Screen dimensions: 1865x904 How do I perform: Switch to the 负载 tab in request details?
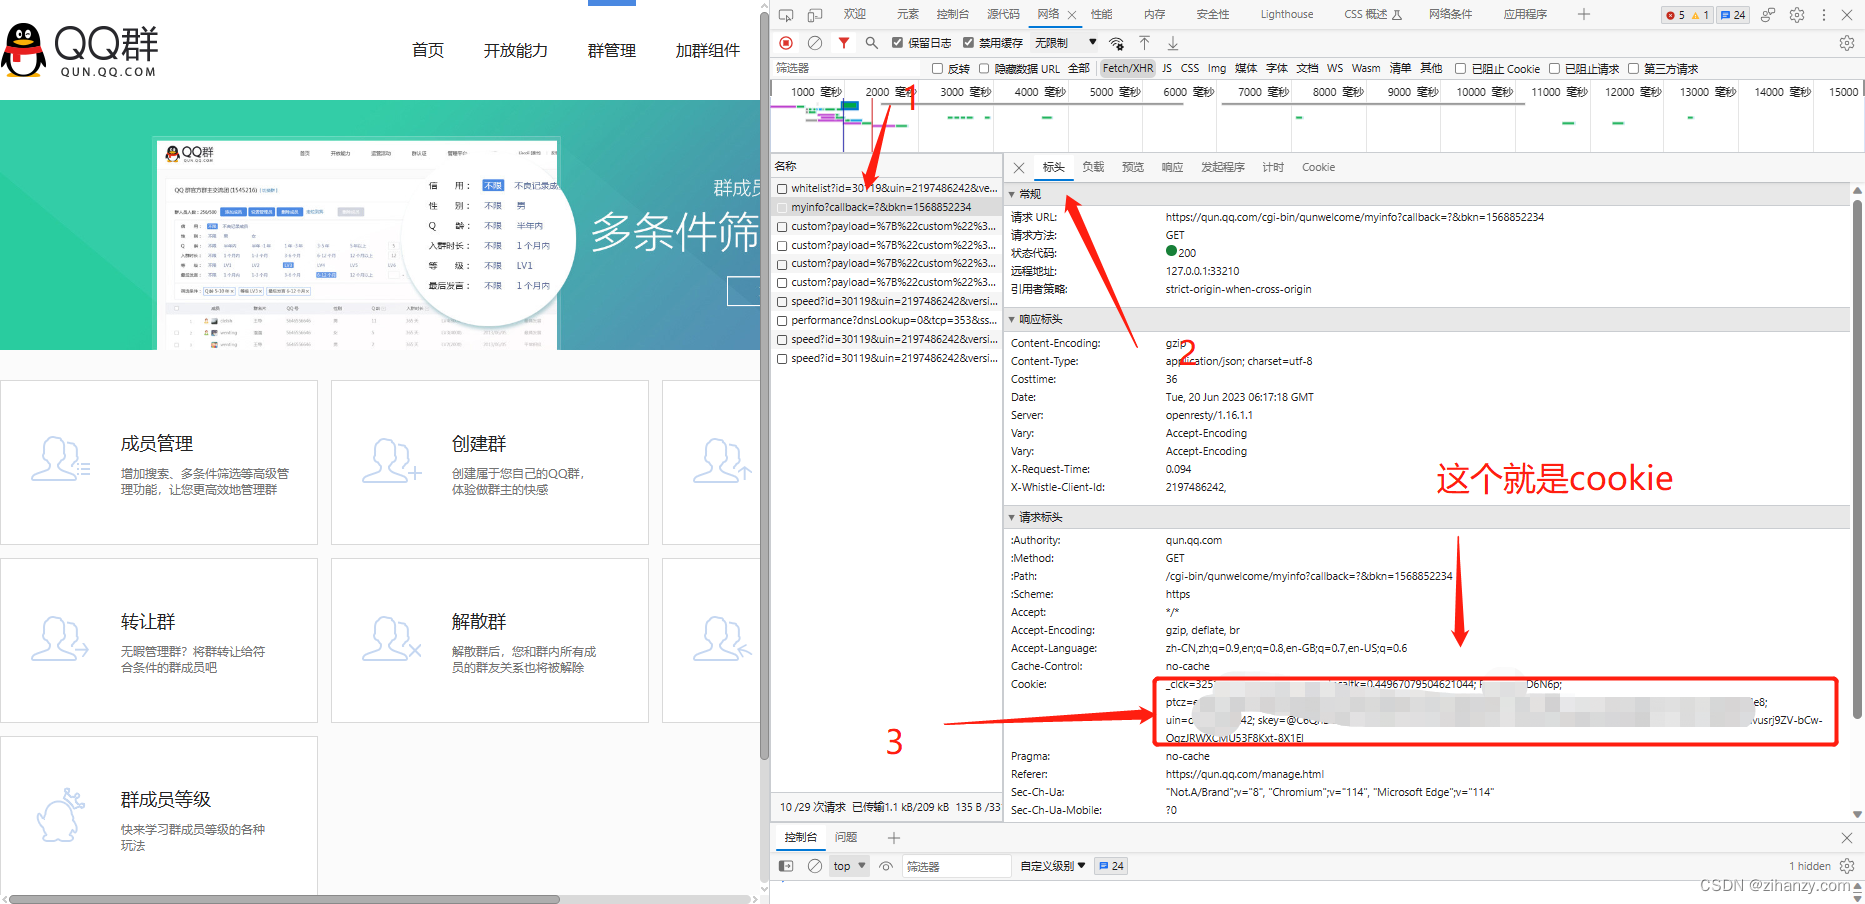(x=1093, y=168)
